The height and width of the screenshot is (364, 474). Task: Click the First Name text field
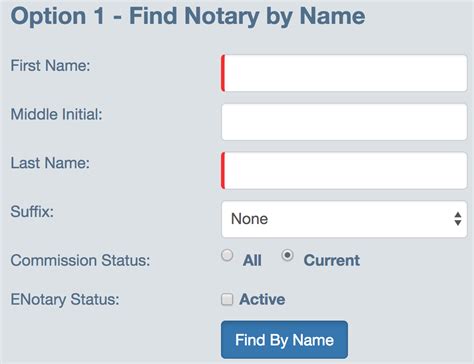tap(344, 73)
